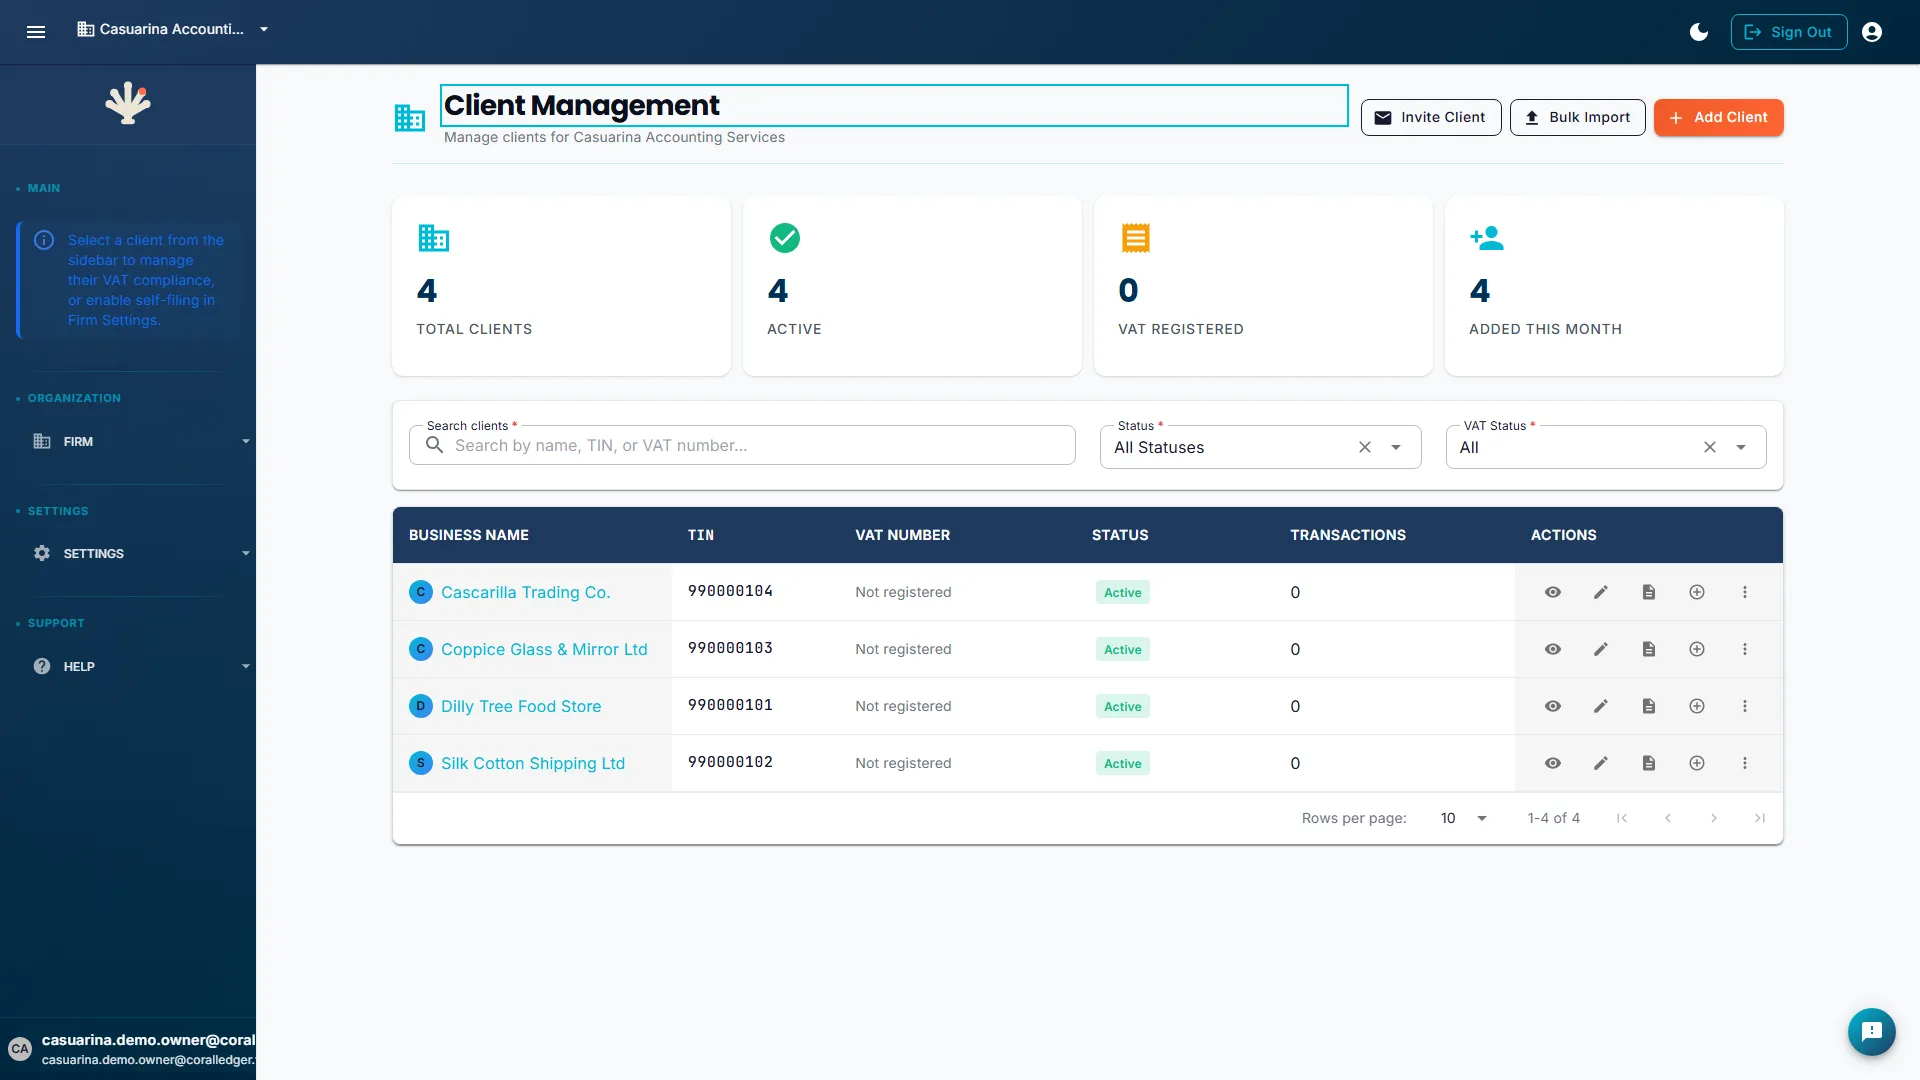The image size is (1920, 1080).
Task: Go to next page arrow
Action: pyautogui.click(x=1714, y=818)
